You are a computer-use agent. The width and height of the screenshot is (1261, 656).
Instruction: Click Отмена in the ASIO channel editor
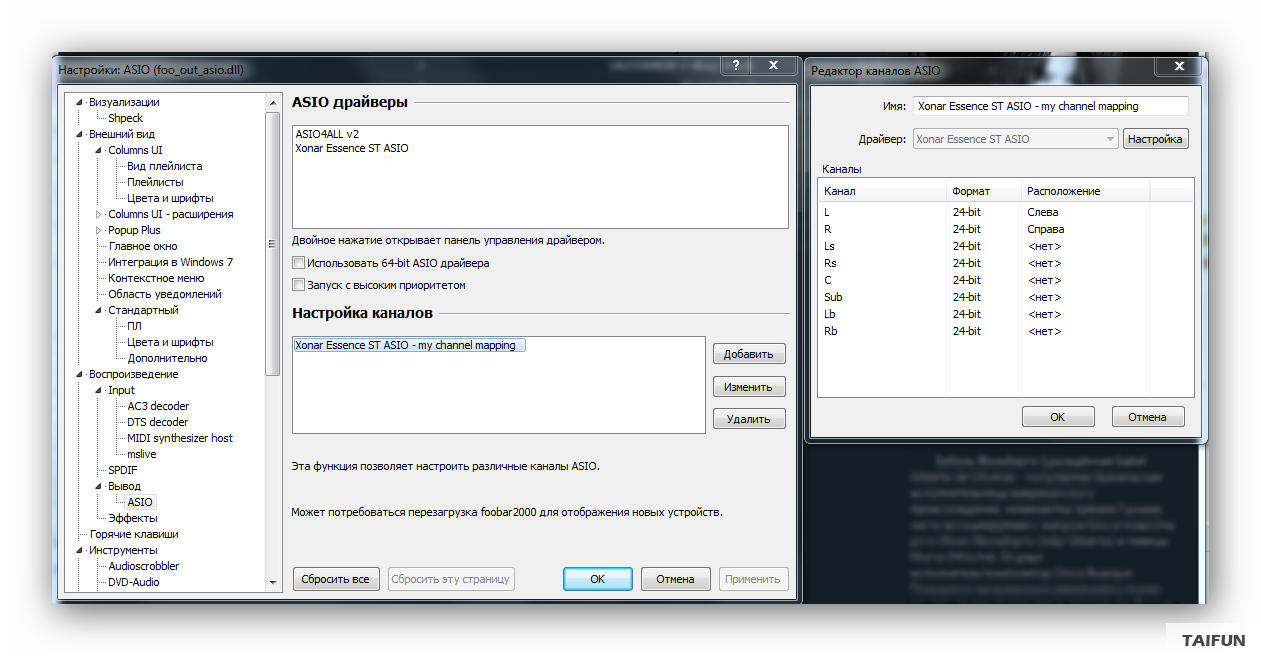1147,417
